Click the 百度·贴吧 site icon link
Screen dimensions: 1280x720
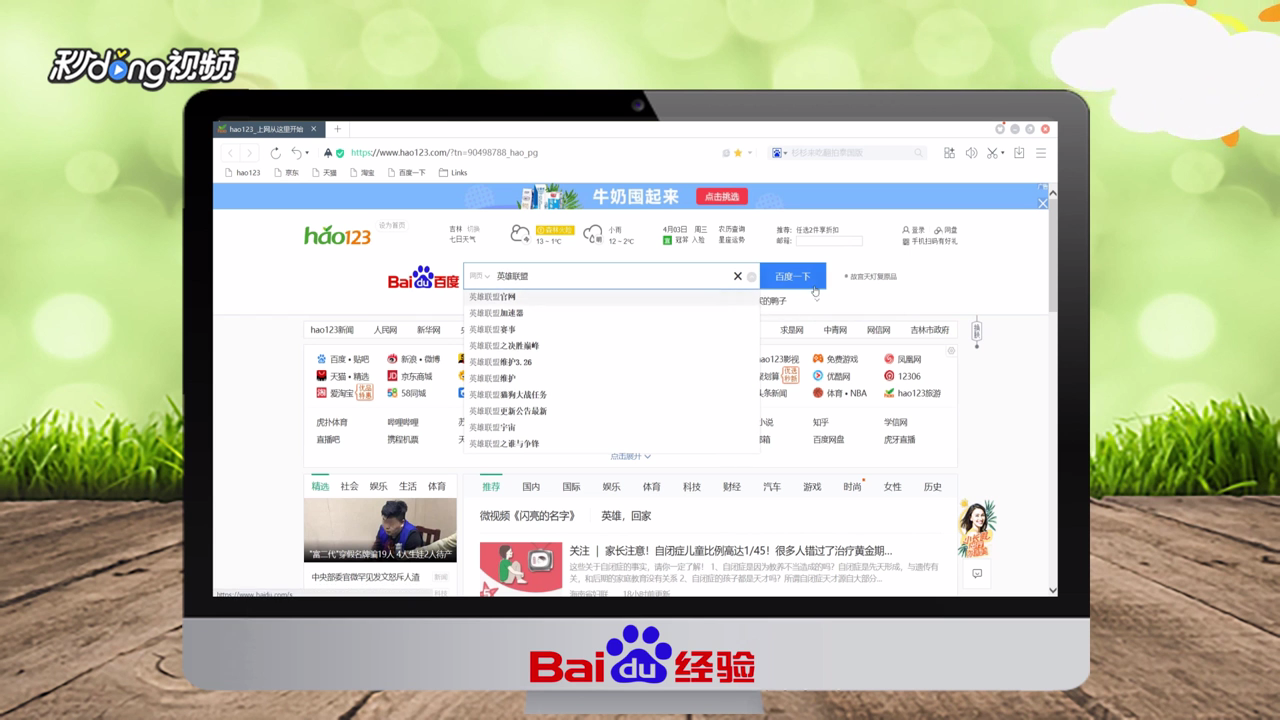[x=342, y=359]
